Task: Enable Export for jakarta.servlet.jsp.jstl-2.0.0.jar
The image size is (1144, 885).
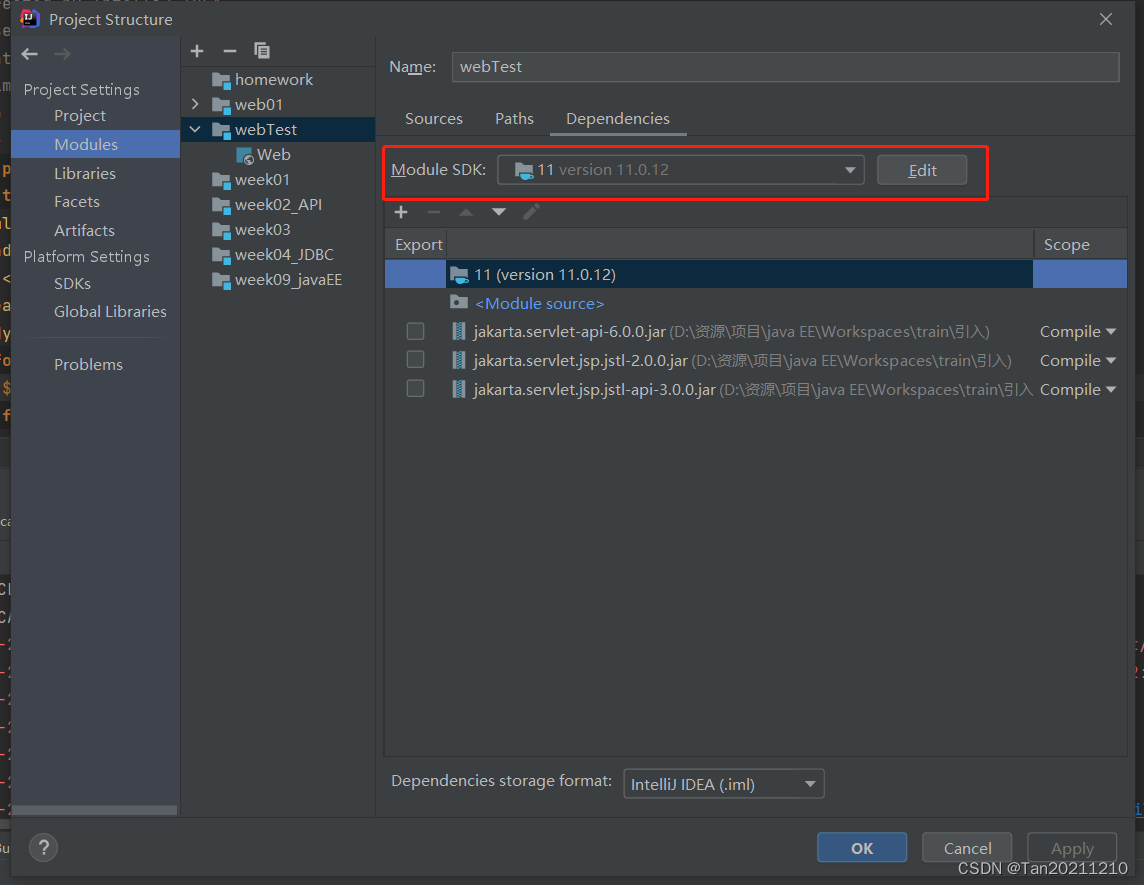Action: pos(415,359)
